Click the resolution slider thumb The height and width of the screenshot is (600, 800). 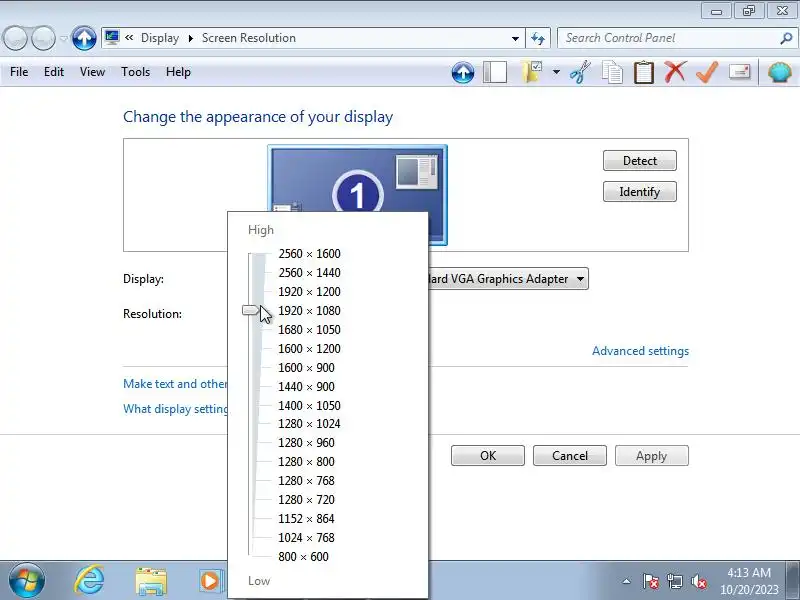[250, 310]
